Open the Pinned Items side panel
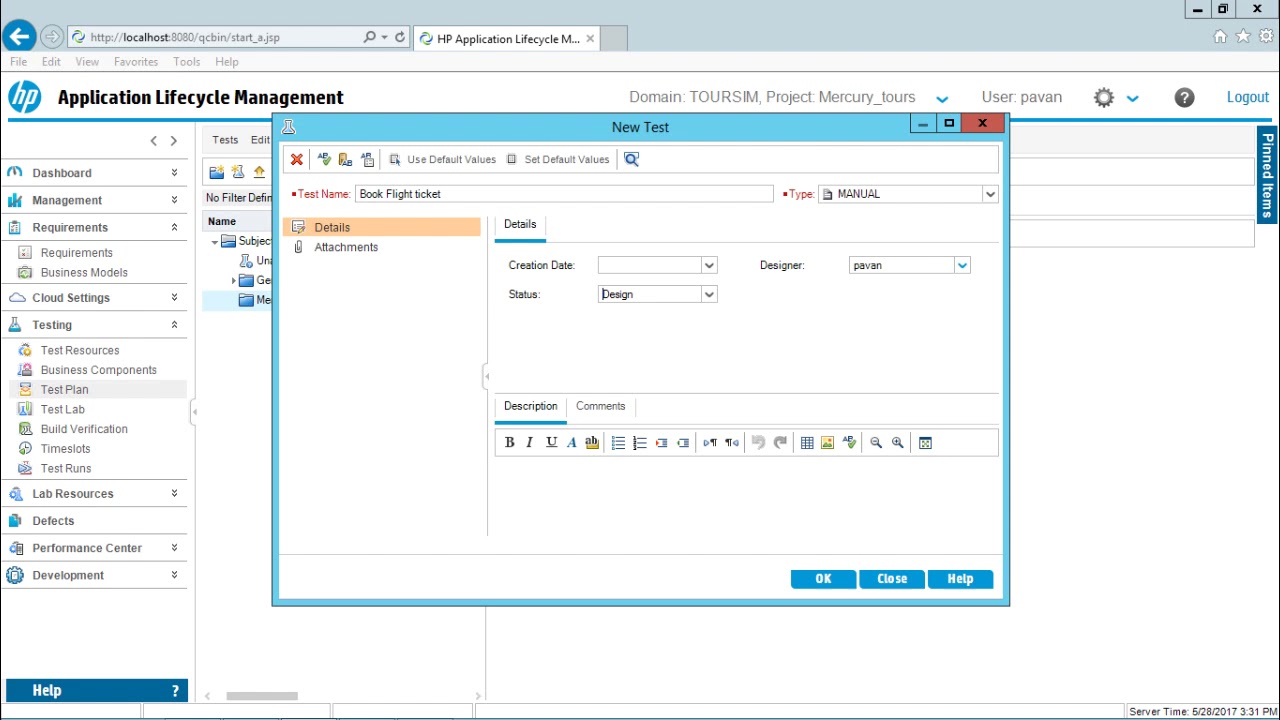Image resolution: width=1280 pixels, height=720 pixels. tap(1267, 175)
